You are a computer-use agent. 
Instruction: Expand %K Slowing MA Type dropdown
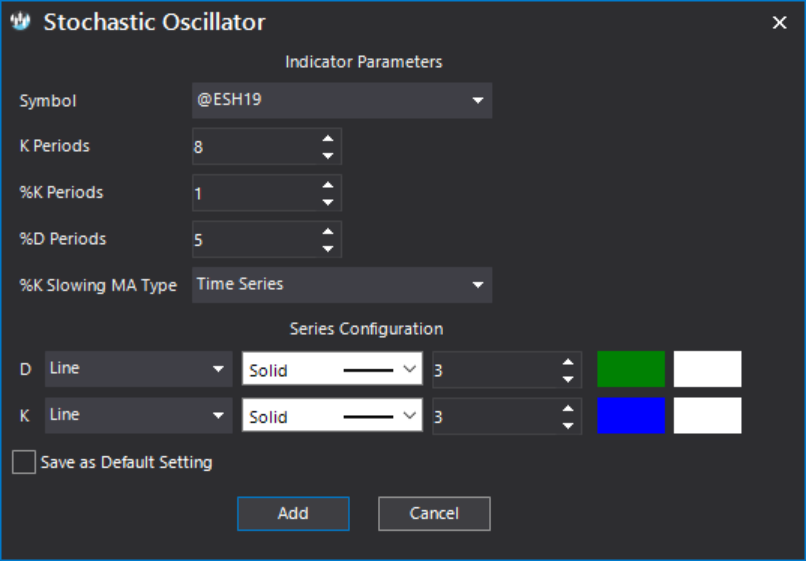342,285
